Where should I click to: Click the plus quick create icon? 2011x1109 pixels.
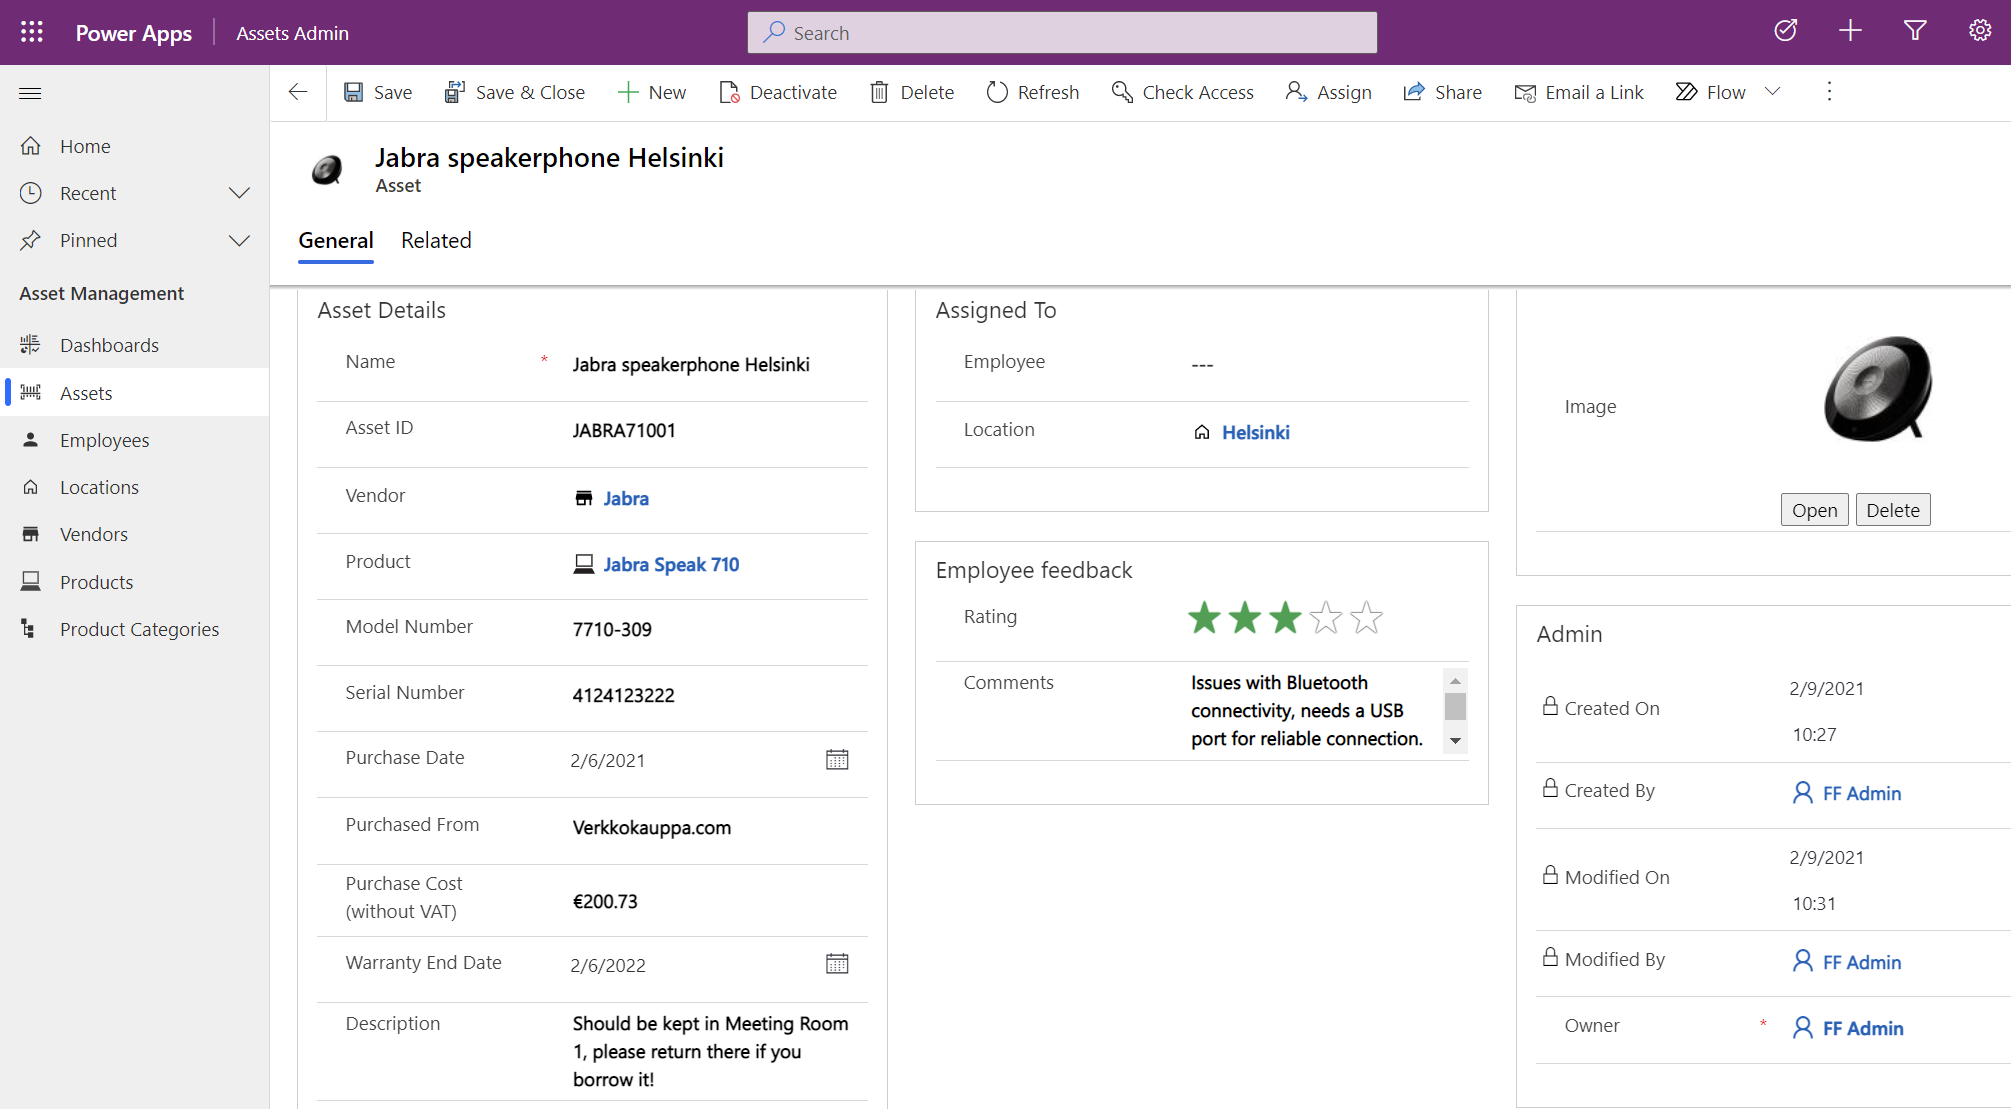[x=1850, y=31]
